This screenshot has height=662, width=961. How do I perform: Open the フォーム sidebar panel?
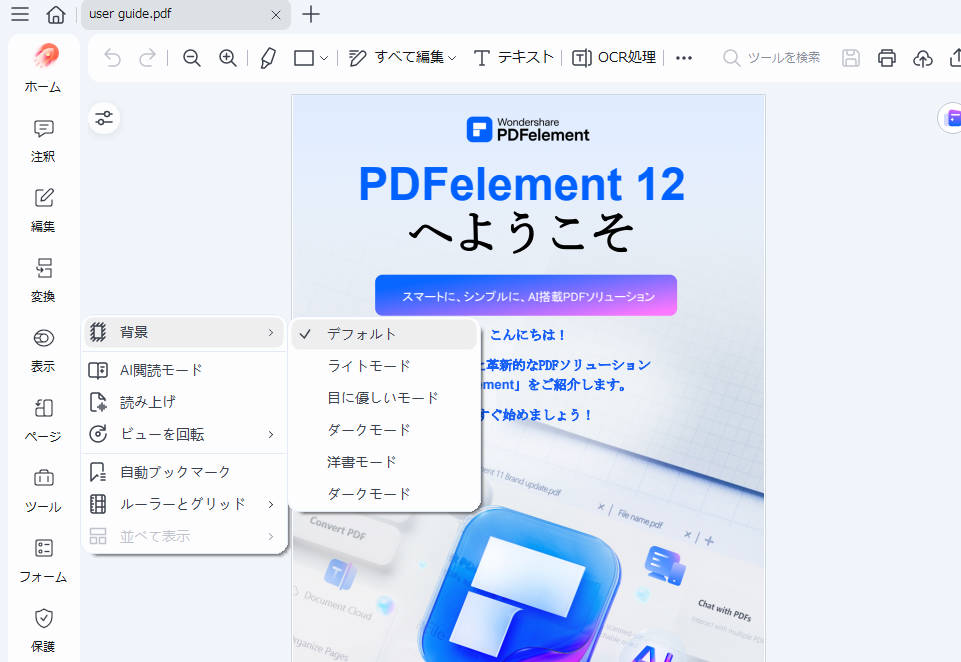[42, 560]
